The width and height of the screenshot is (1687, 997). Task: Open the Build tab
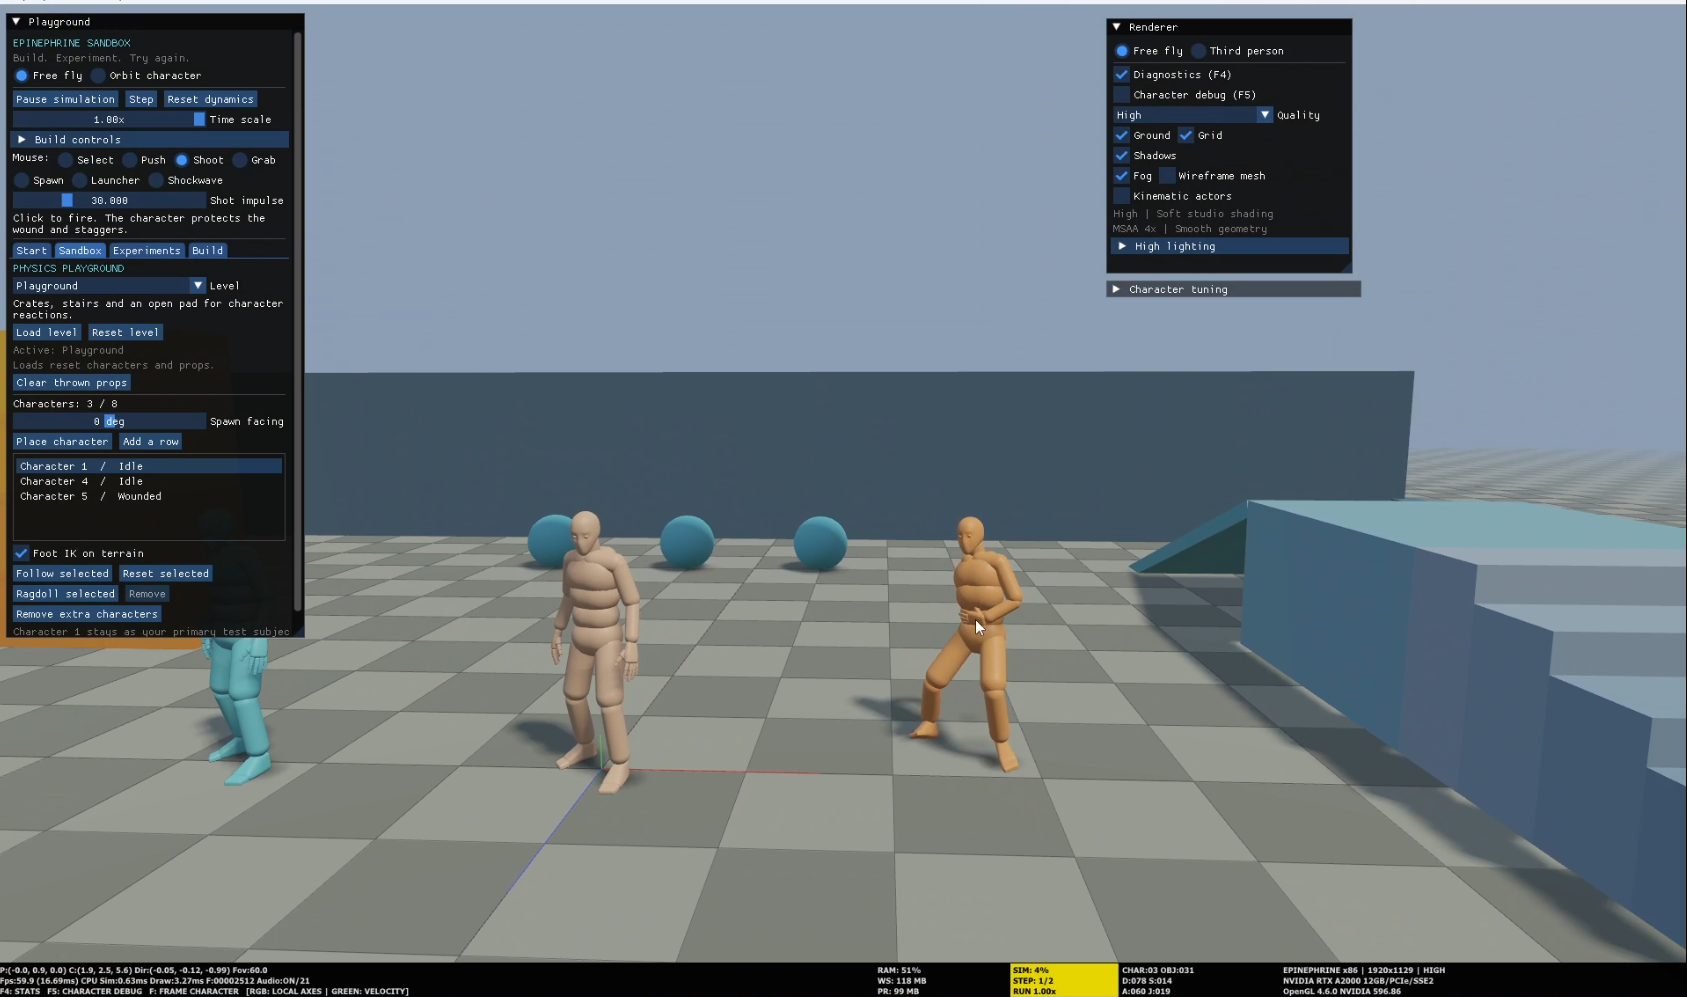(x=208, y=251)
